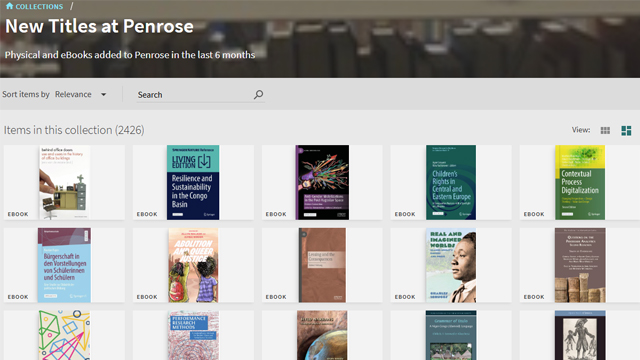Open the dark cover with engraved figure

580,336
